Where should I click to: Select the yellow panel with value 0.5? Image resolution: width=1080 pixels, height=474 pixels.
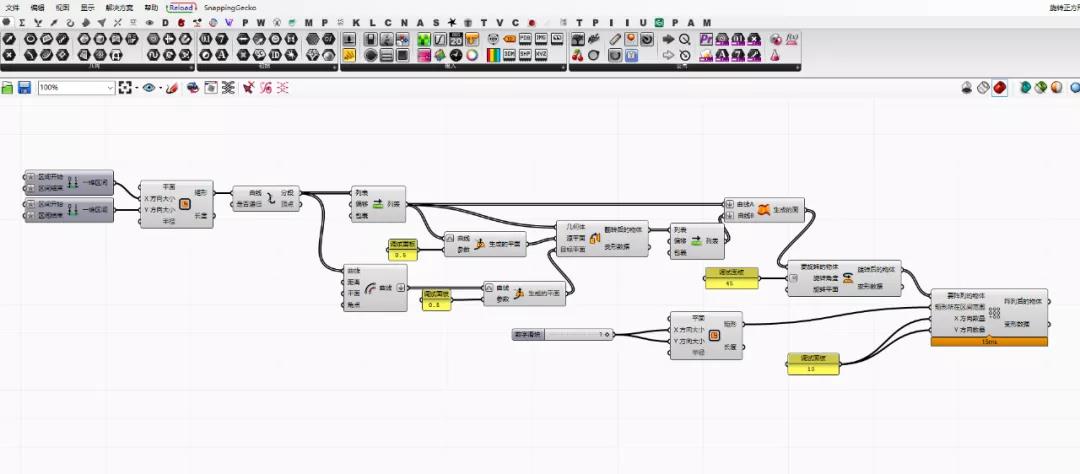coord(402,249)
